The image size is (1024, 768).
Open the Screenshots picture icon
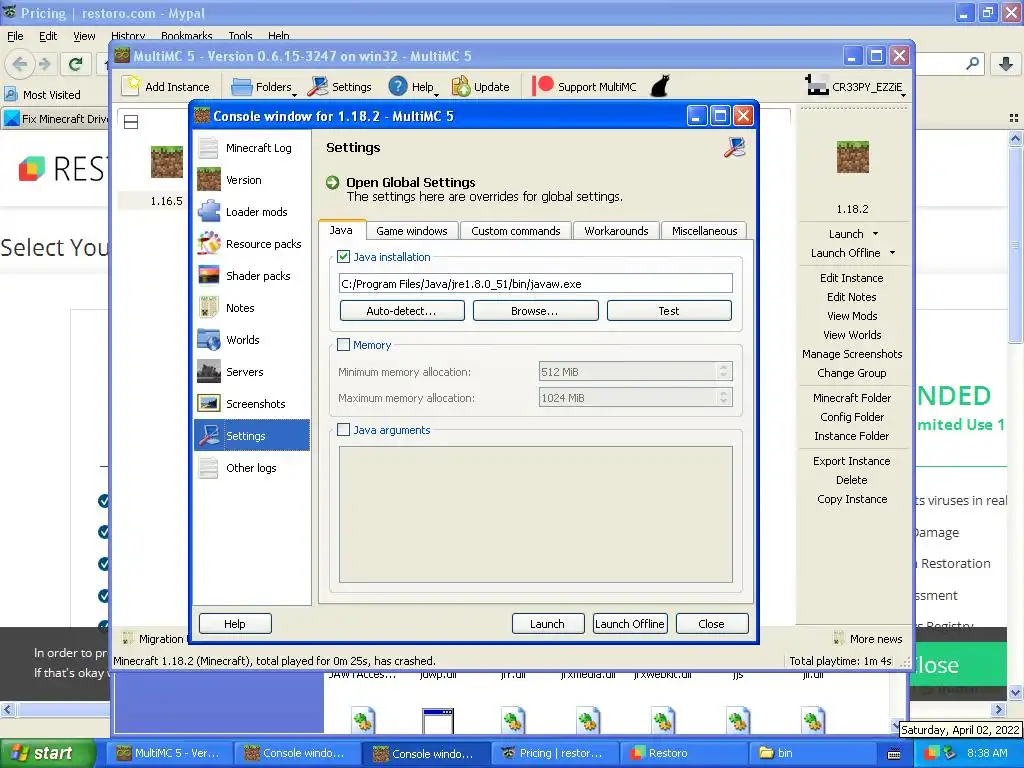click(x=208, y=404)
